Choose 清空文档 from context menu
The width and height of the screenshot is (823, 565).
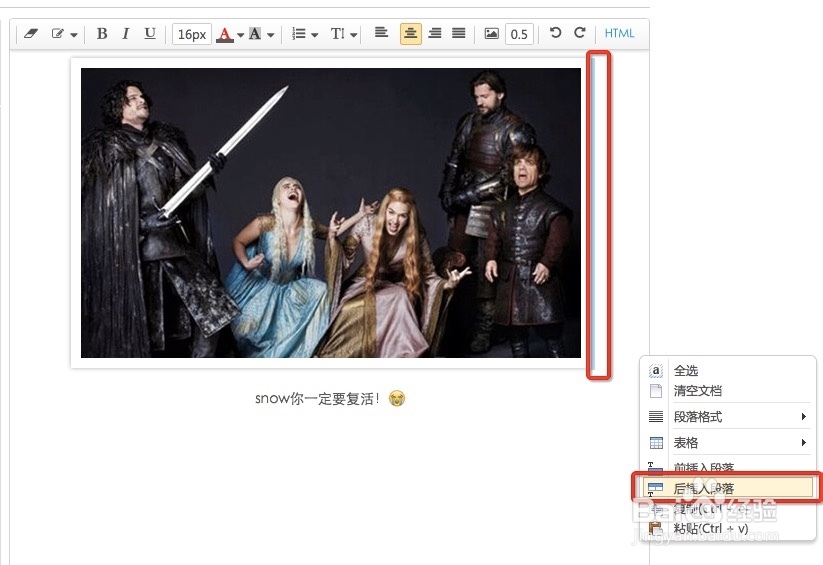click(727, 391)
